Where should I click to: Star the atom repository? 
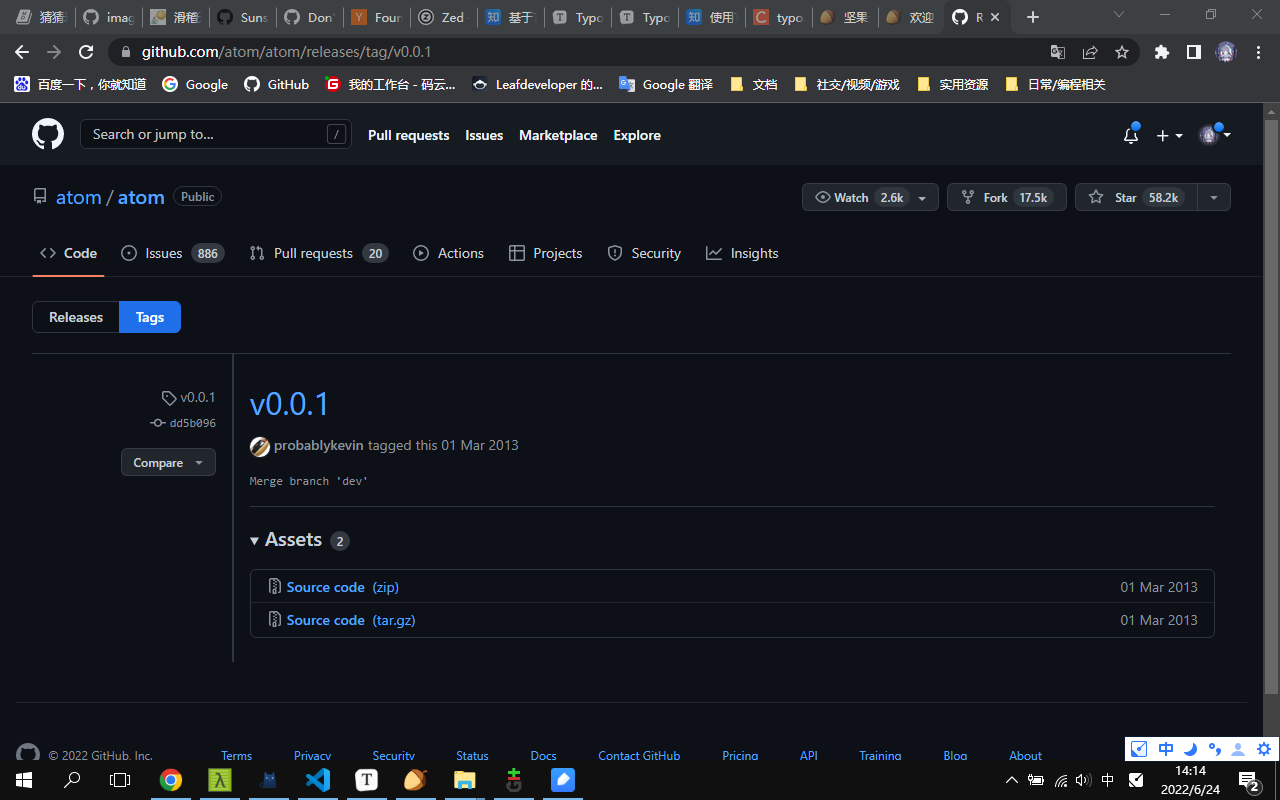point(1135,197)
